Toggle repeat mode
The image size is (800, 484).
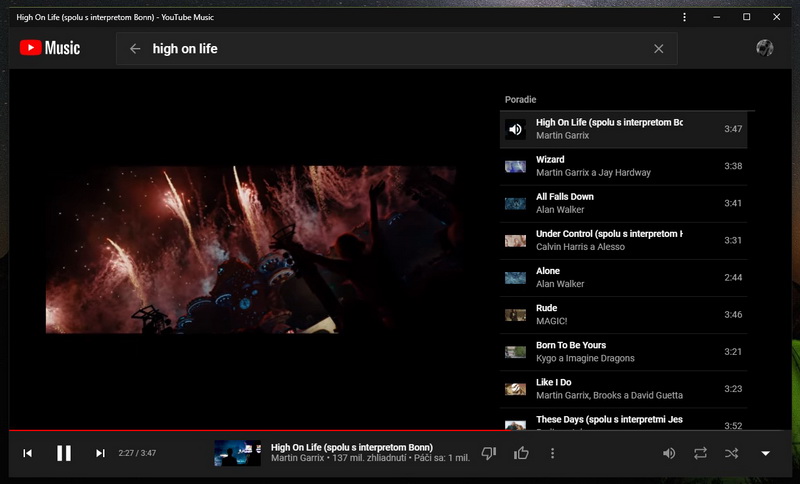tap(700, 453)
